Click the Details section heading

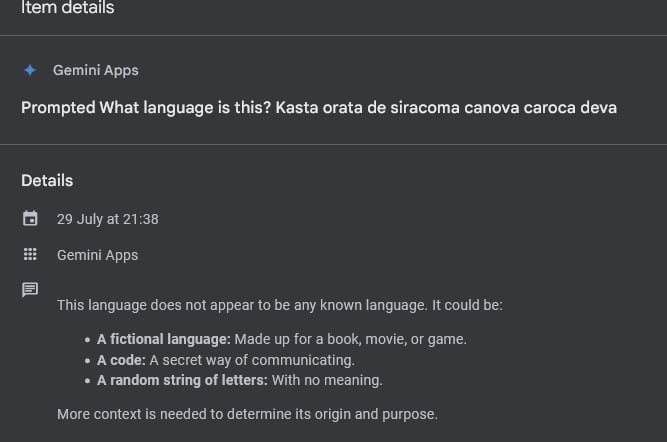(x=47, y=181)
